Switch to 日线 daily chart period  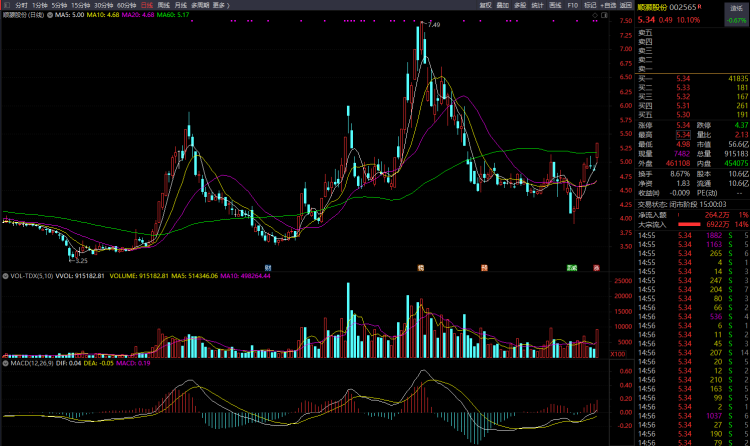pyautogui.click(x=147, y=5)
